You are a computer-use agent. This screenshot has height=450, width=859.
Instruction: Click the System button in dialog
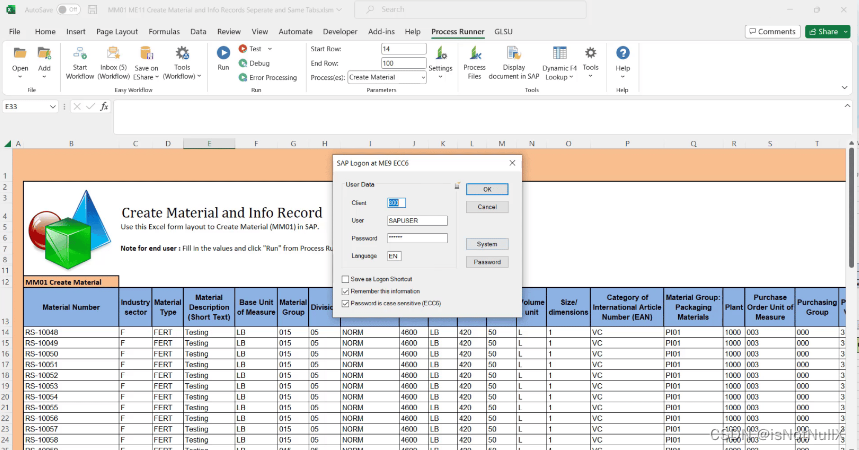[487, 244]
